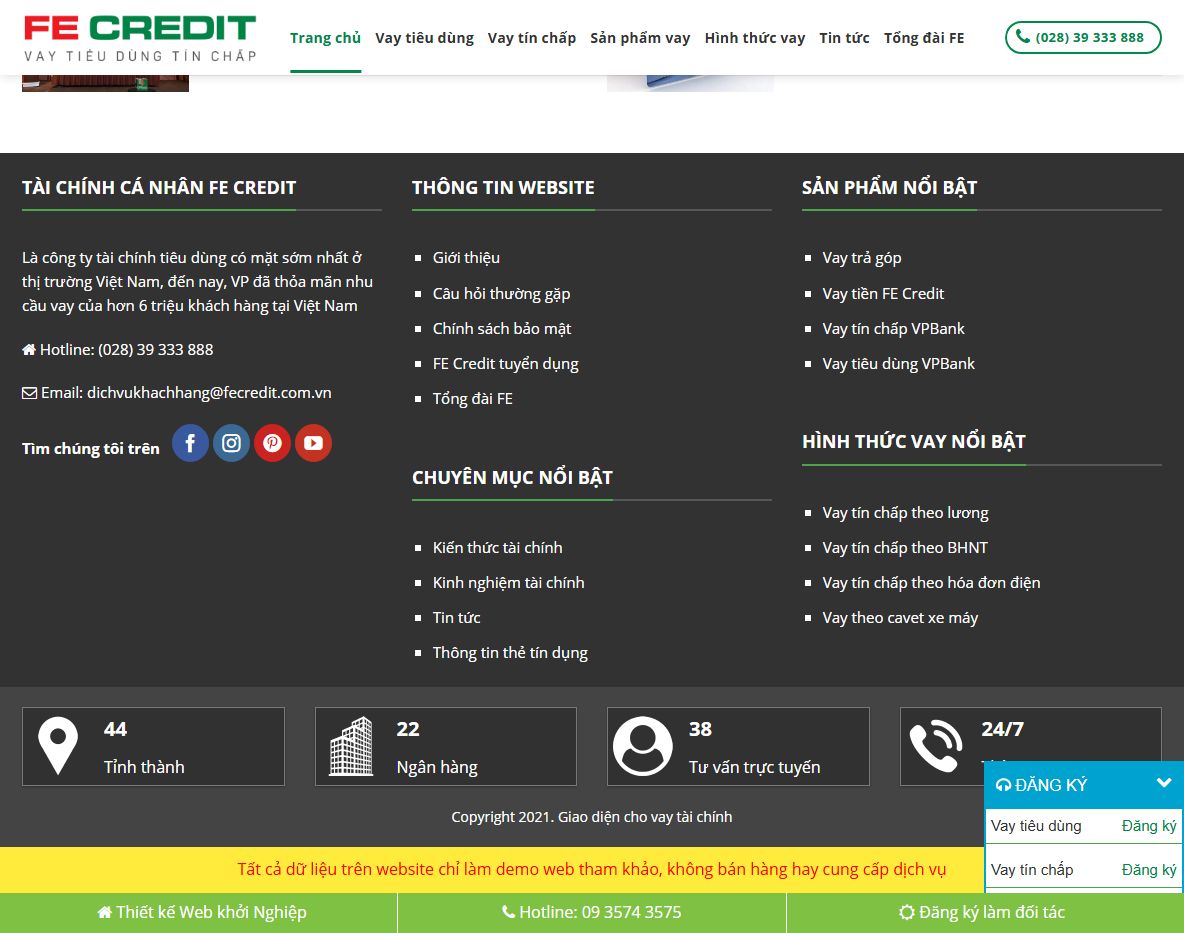This screenshot has width=1184, height=933.
Task: Open Kinh nghiệm tài chính link
Action: [x=508, y=583]
